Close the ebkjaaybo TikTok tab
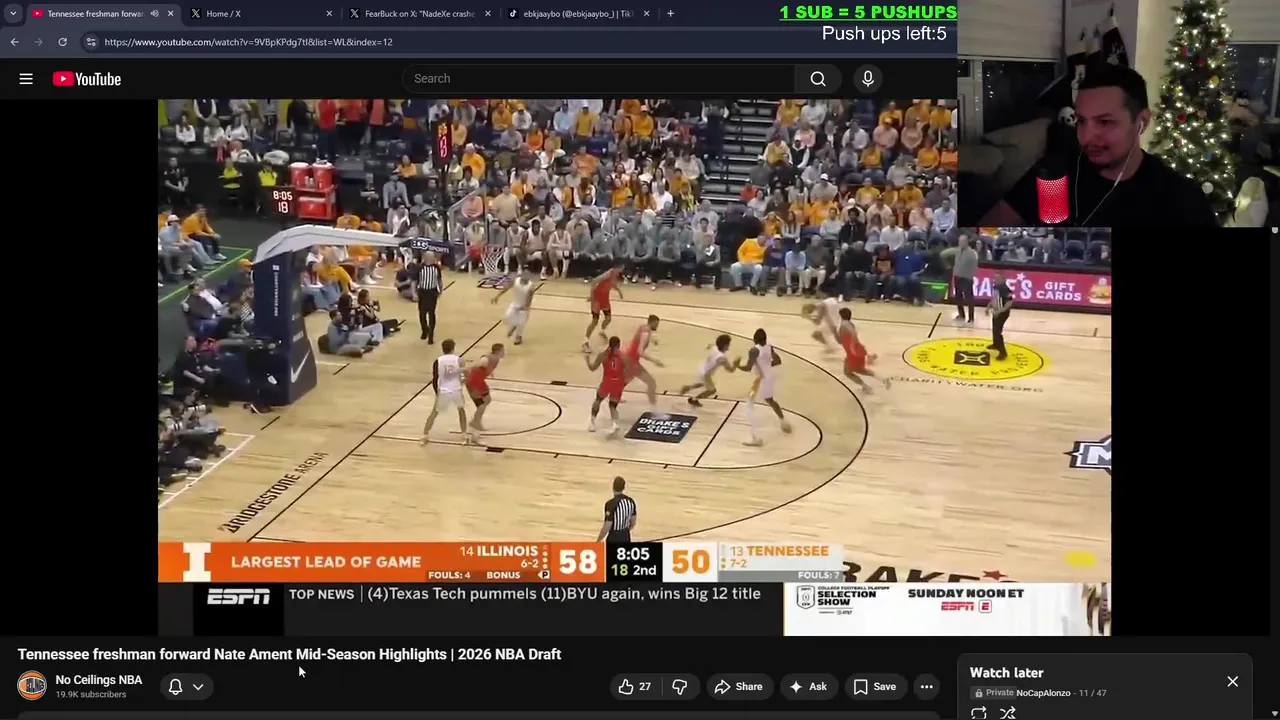 [x=646, y=14]
